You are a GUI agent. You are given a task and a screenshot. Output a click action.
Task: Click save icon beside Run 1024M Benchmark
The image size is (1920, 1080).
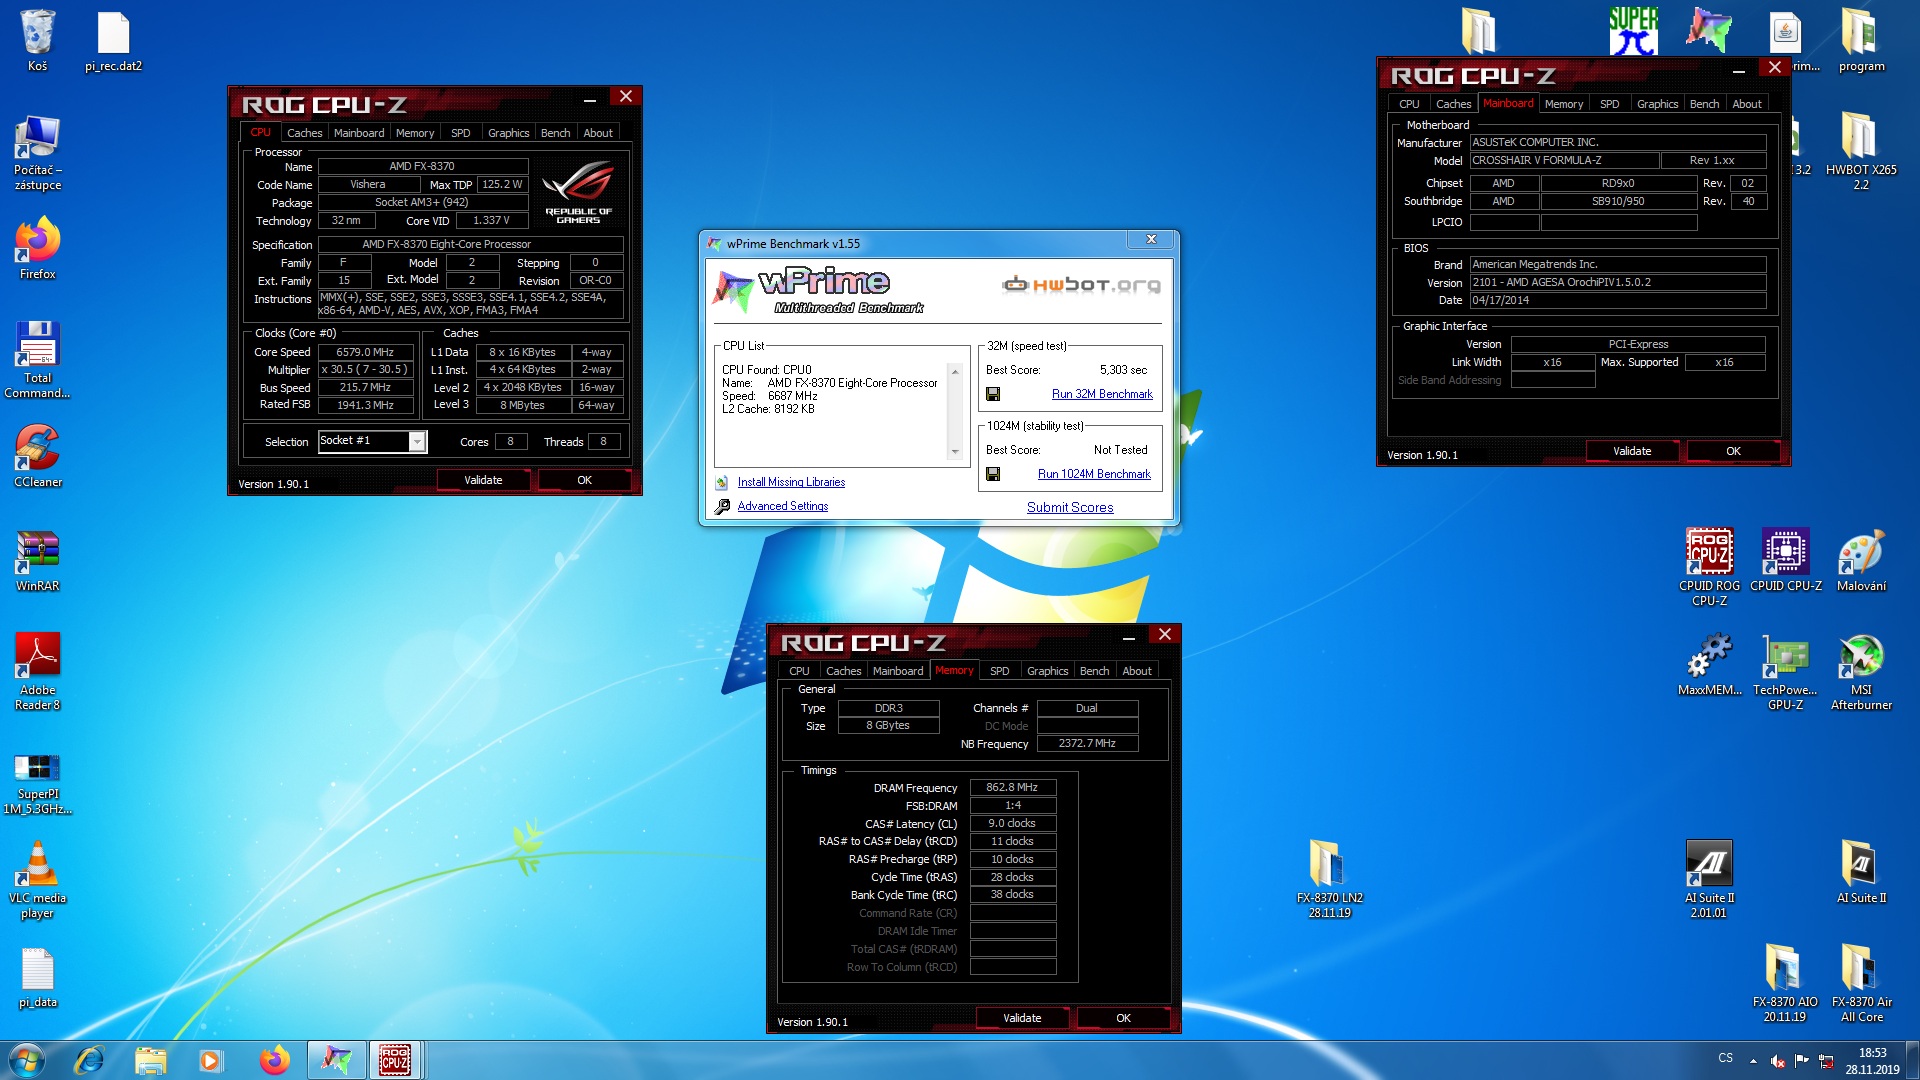pyautogui.click(x=993, y=474)
